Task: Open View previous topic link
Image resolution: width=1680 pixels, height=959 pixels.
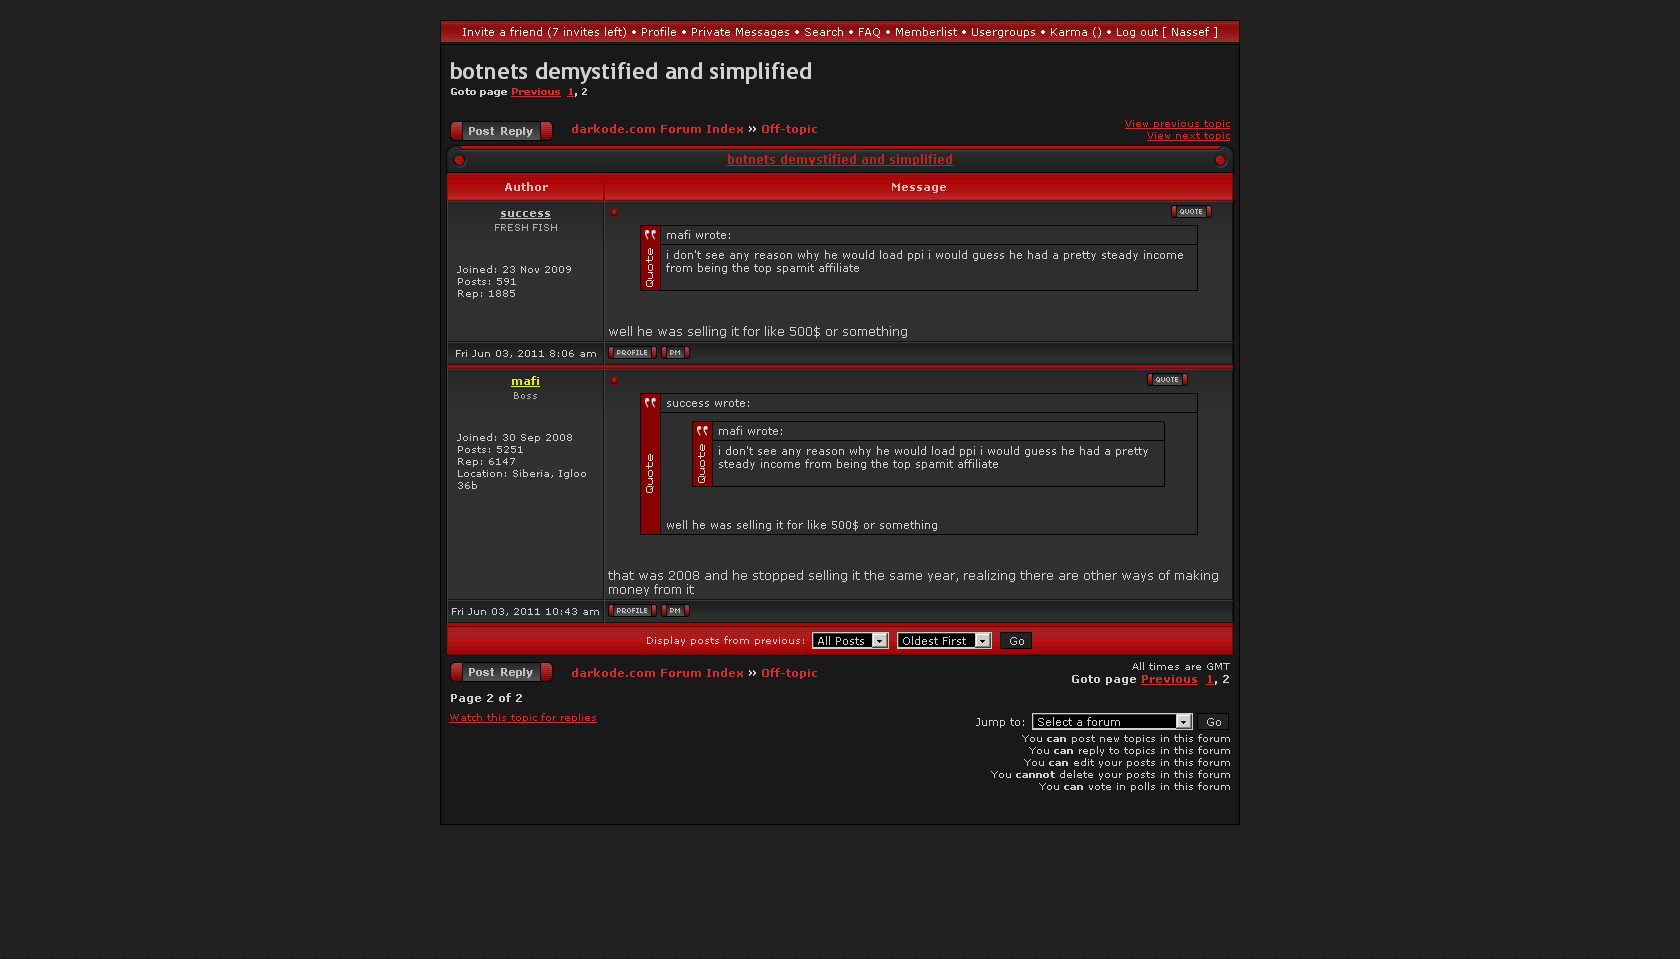Action: [x=1177, y=124]
